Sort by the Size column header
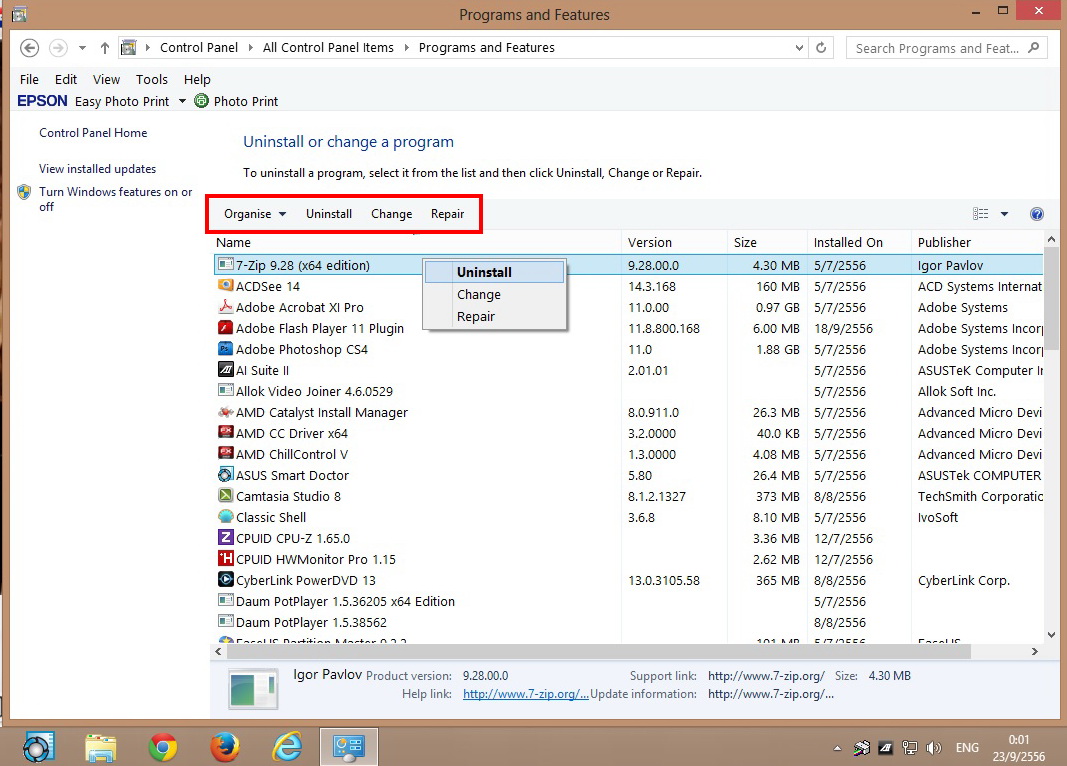Viewport: 1067px width, 766px height. (x=766, y=242)
